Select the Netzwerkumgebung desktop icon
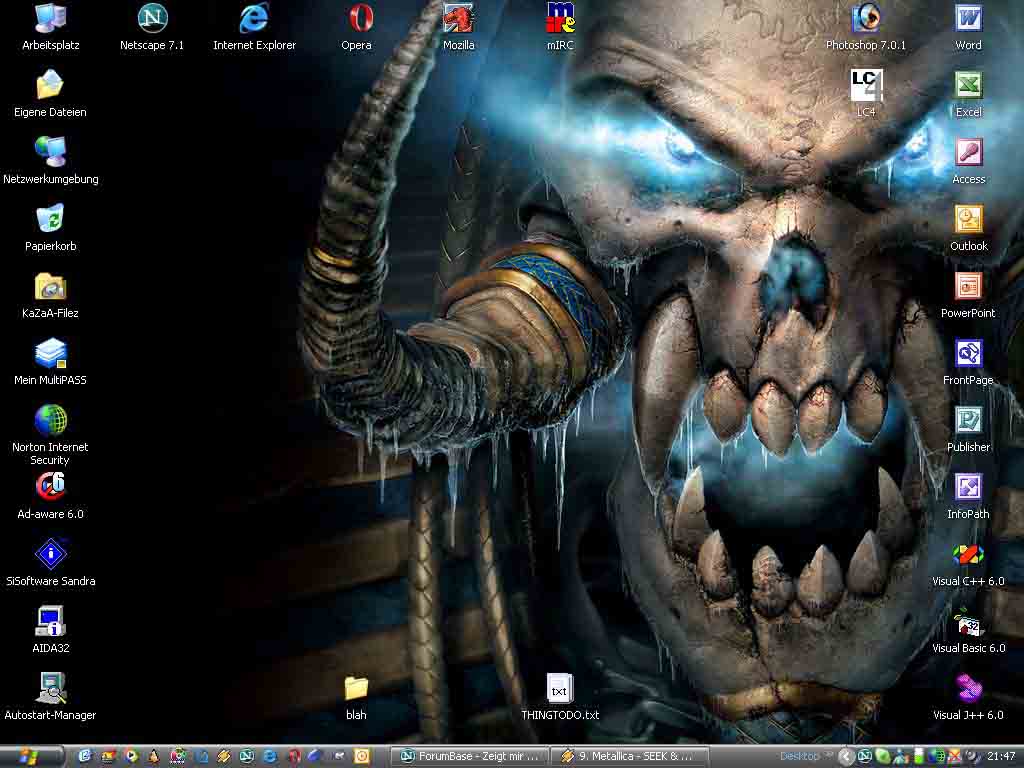 pyautogui.click(x=50, y=161)
